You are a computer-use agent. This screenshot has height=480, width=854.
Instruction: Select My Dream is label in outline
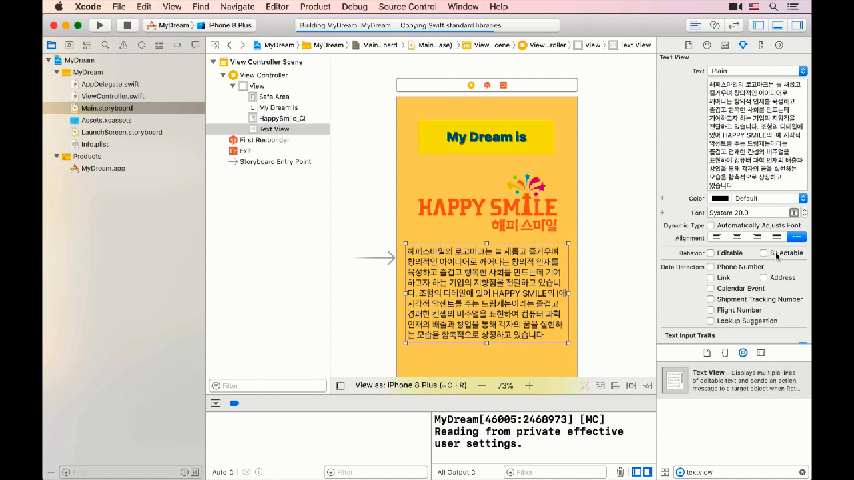coord(278,108)
